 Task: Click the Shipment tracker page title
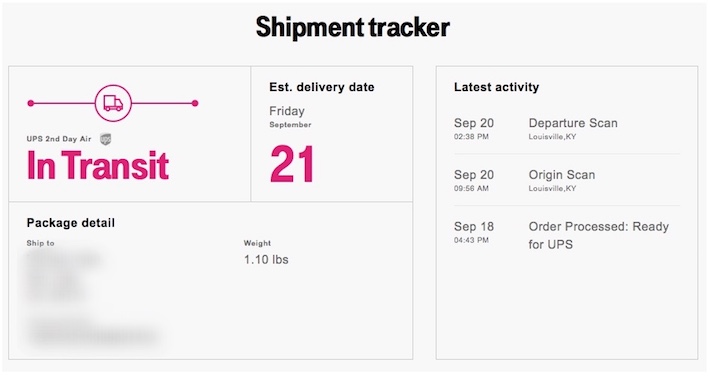[352, 27]
